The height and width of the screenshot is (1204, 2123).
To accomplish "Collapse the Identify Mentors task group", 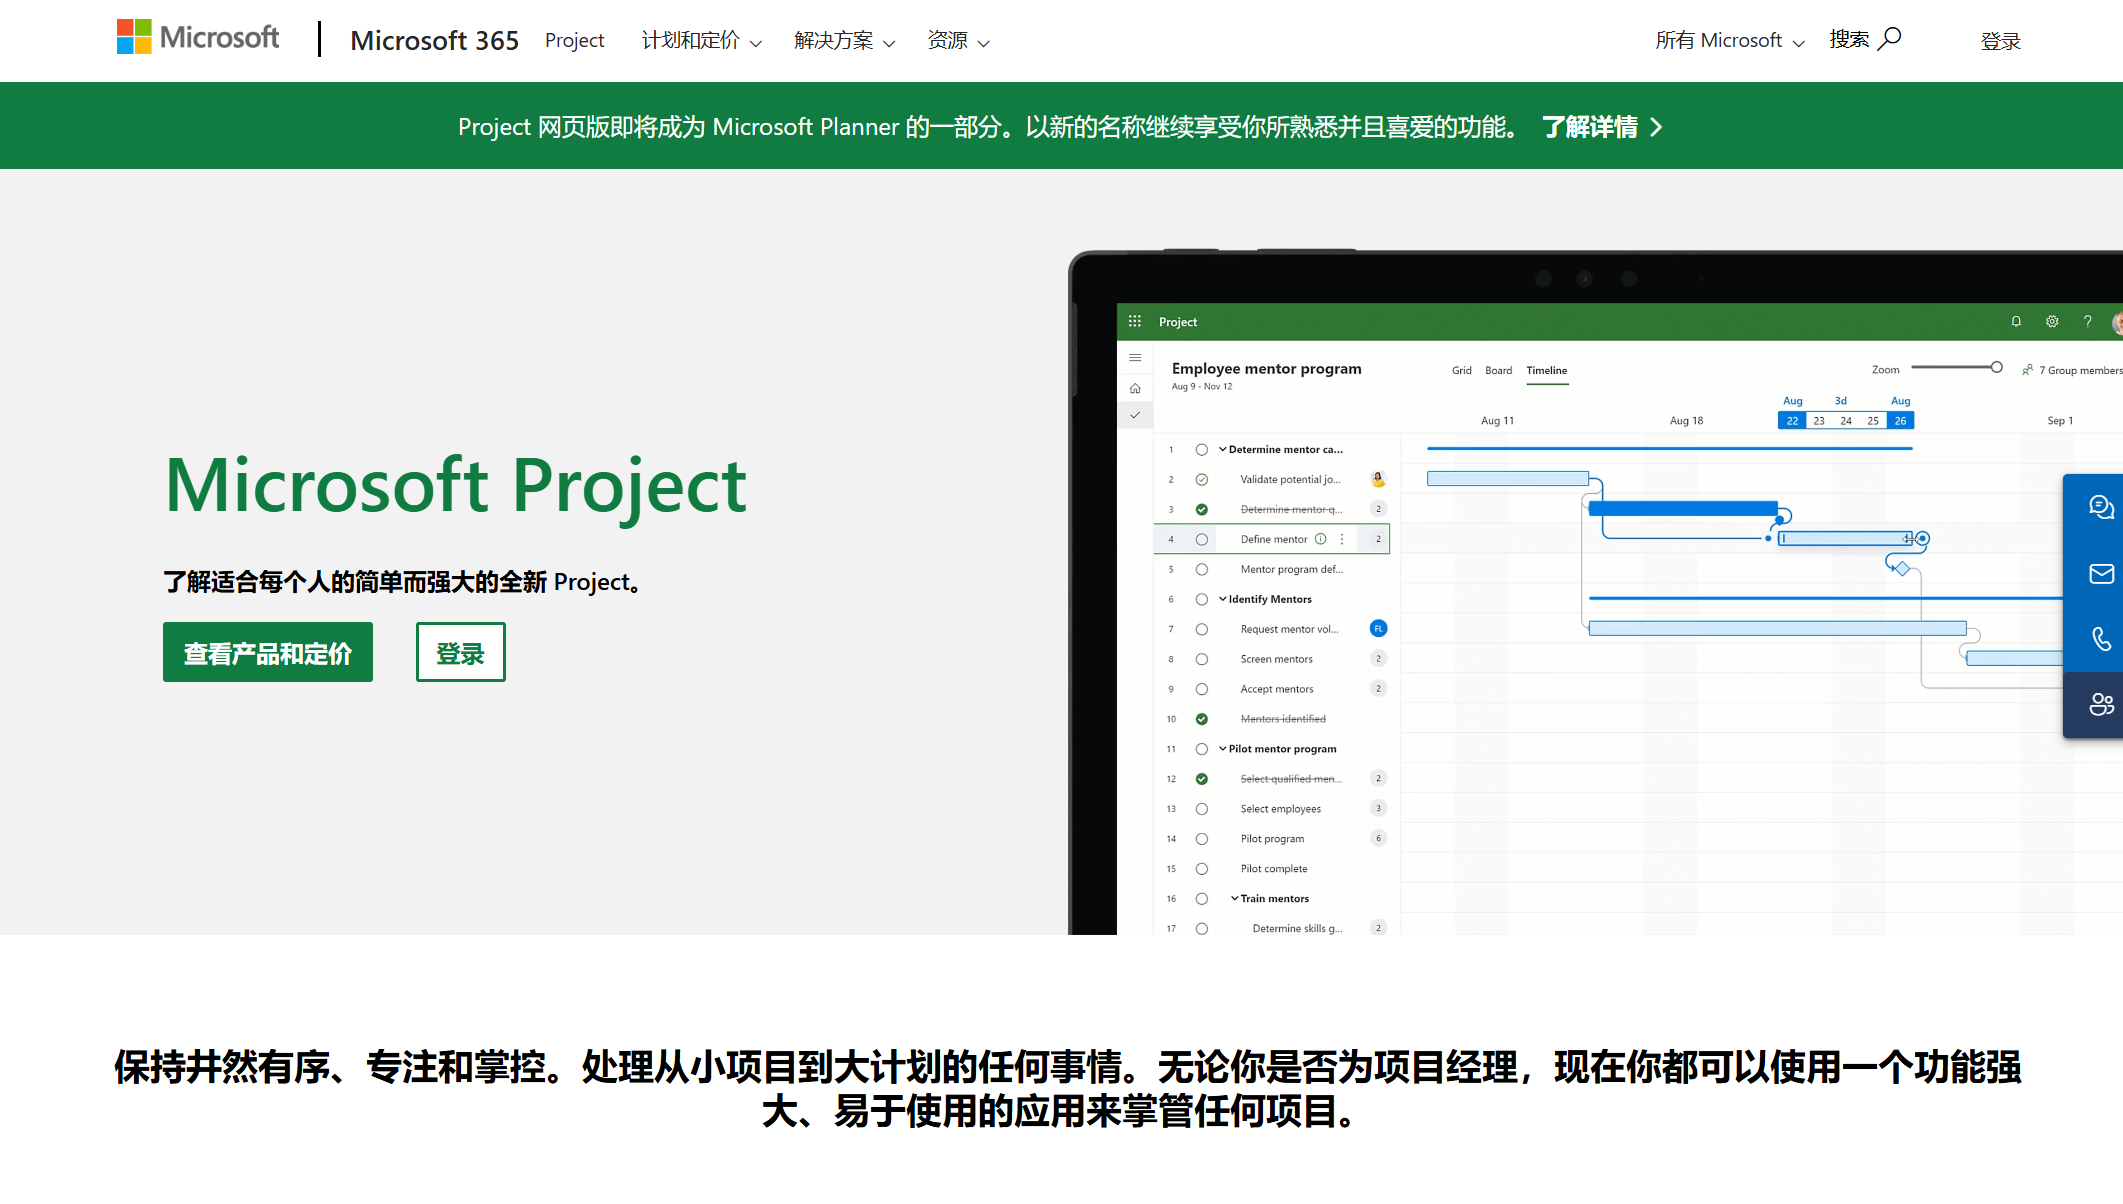I will (1222, 600).
